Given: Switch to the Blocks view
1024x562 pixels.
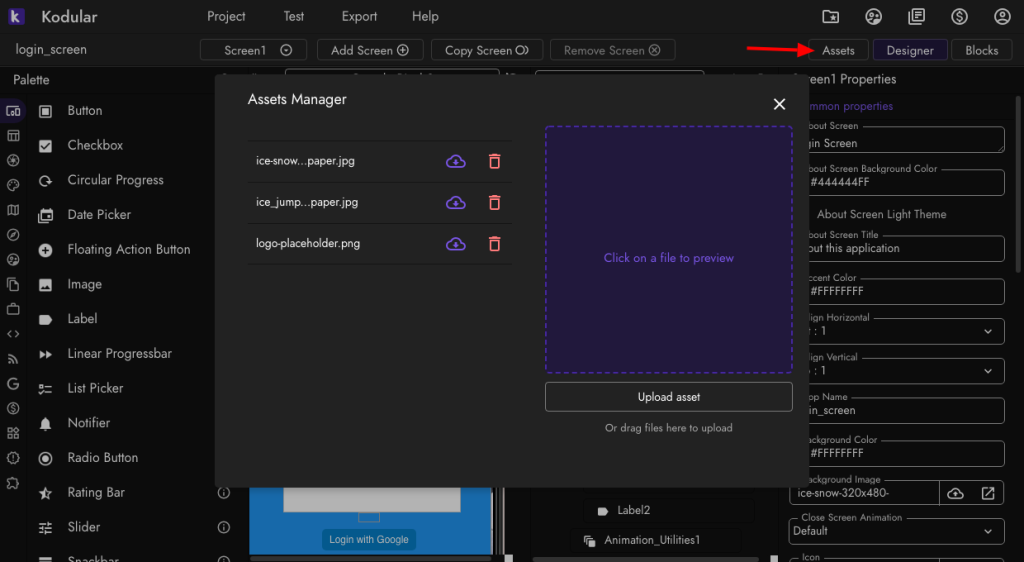Looking at the screenshot, I should (981, 50).
